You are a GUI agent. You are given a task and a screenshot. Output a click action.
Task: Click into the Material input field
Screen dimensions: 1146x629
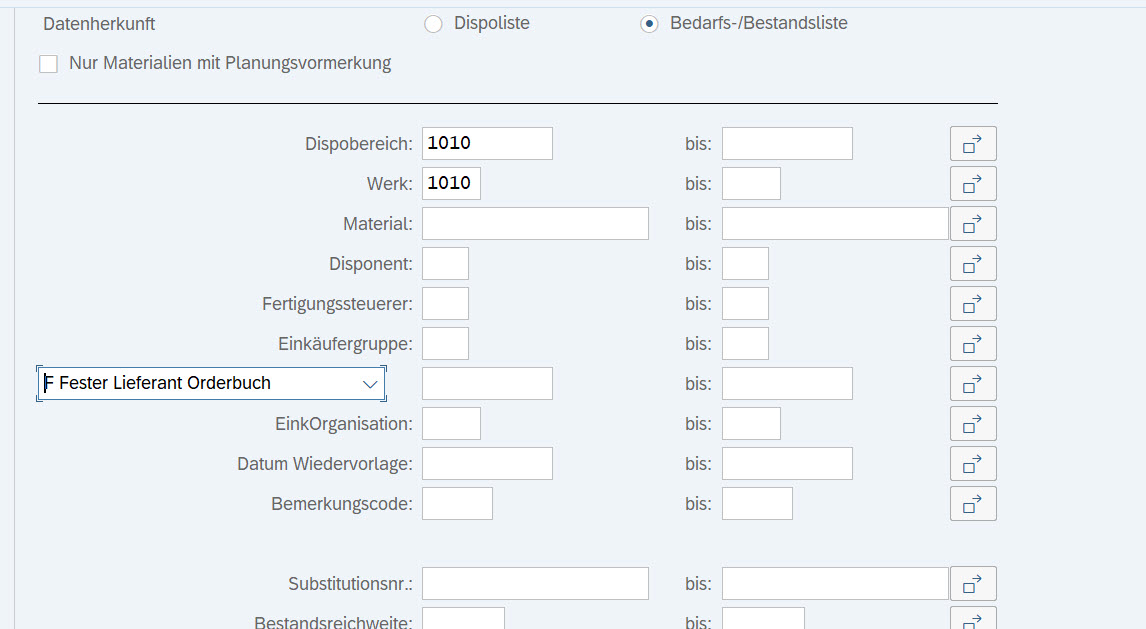[x=535, y=224]
